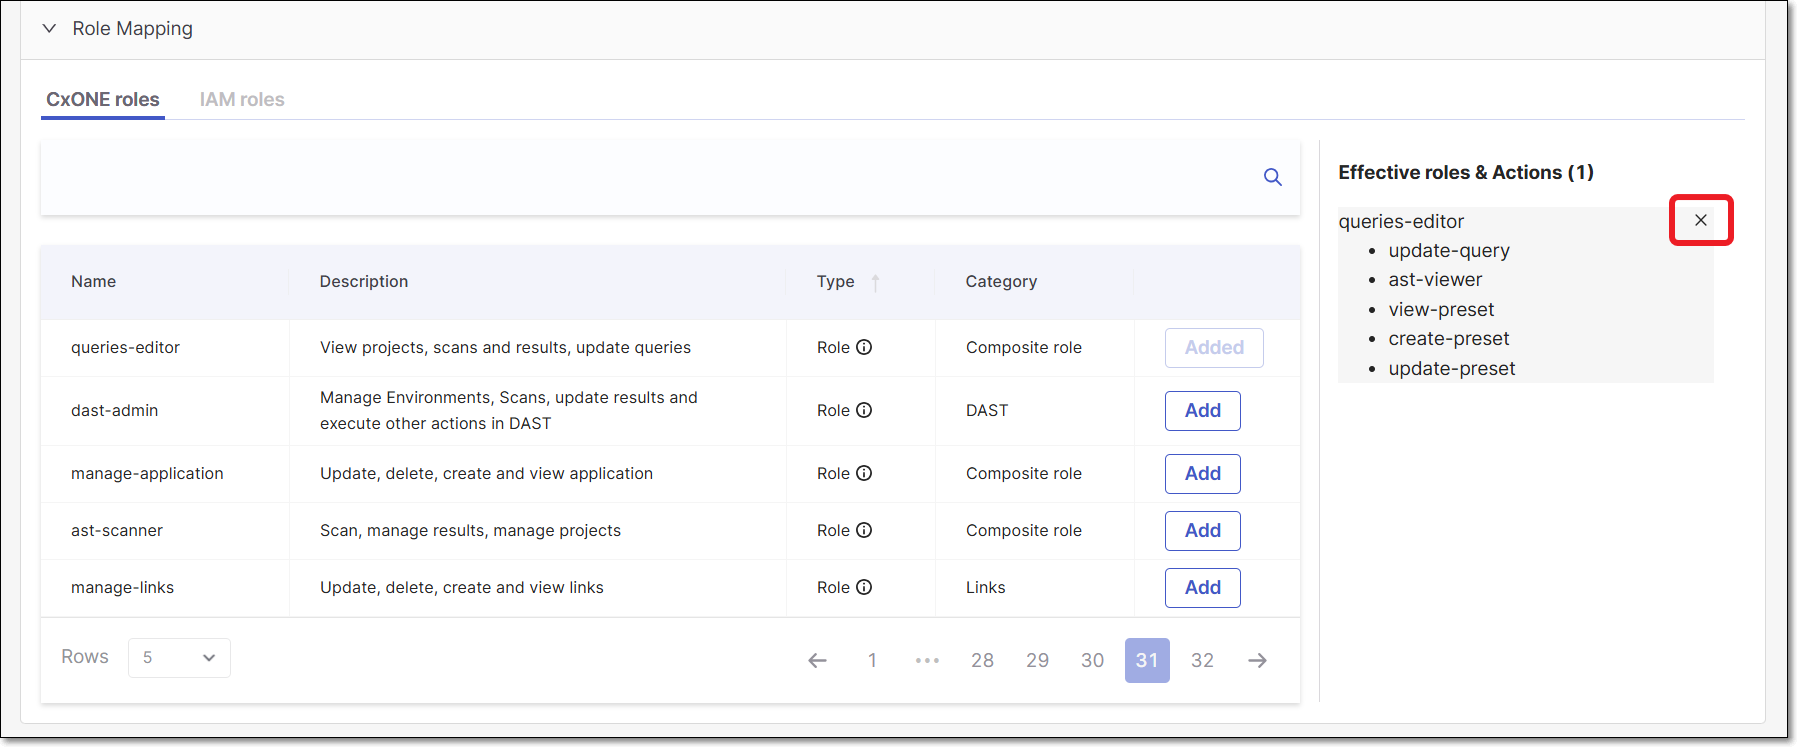Click 'Scan, manage results, manage projects'
Image resolution: width=1797 pixels, height=747 pixels.
coord(470,530)
